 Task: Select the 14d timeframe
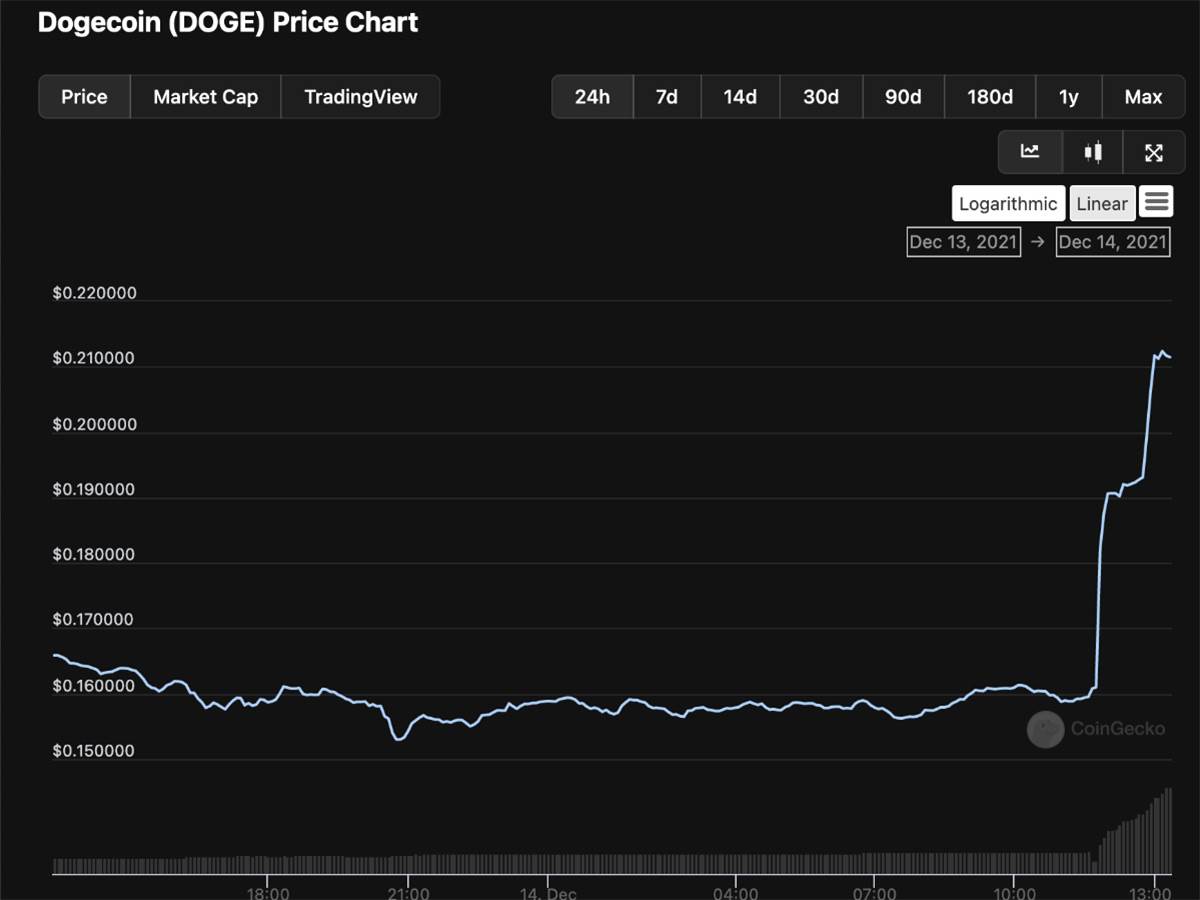[x=740, y=96]
